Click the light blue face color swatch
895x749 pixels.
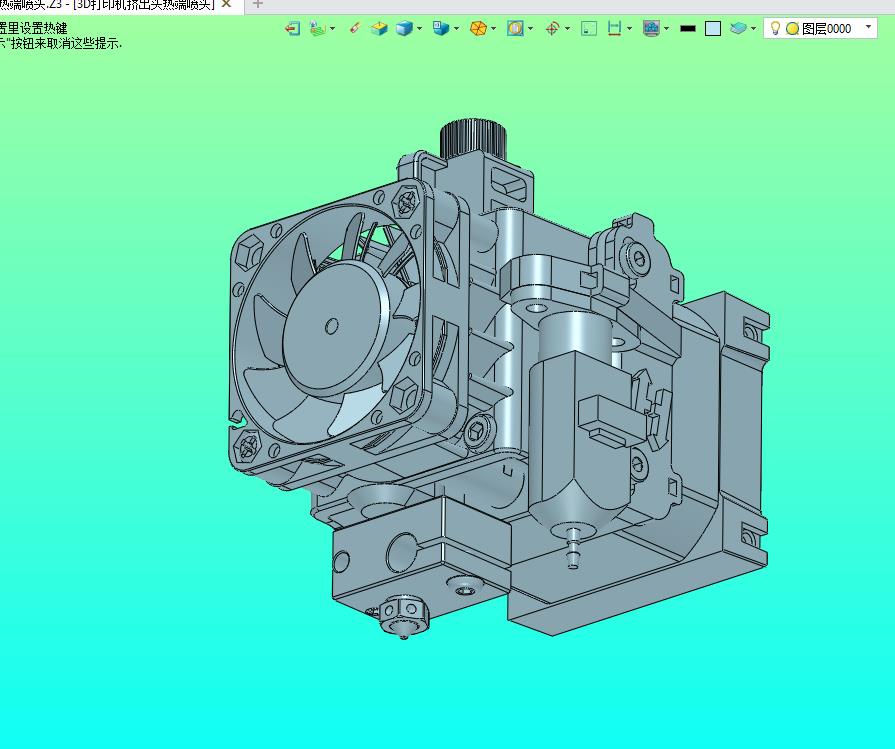click(x=713, y=29)
